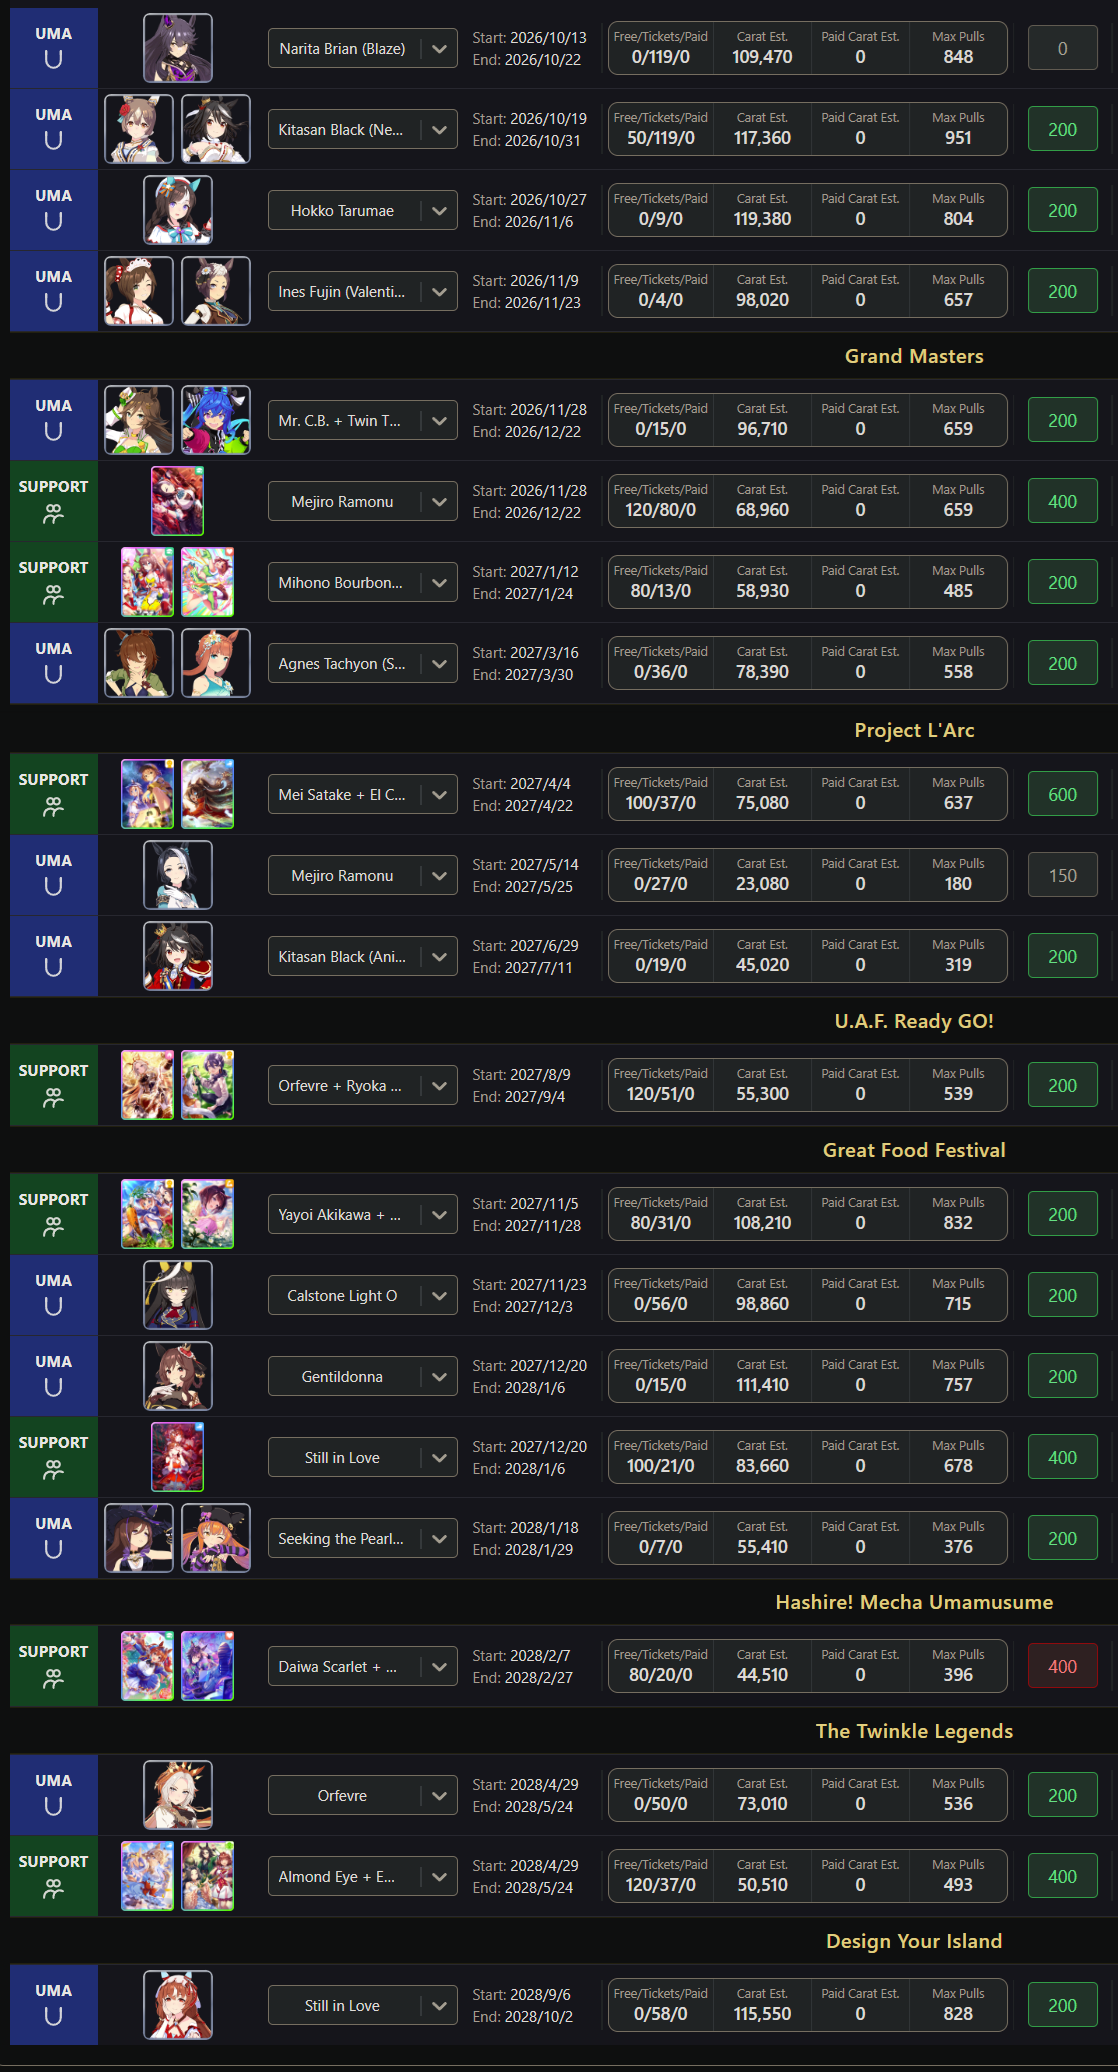Click the gray 150 pulls field for Mejiro Ramonu
This screenshot has width=1118, height=2072.
click(1062, 875)
